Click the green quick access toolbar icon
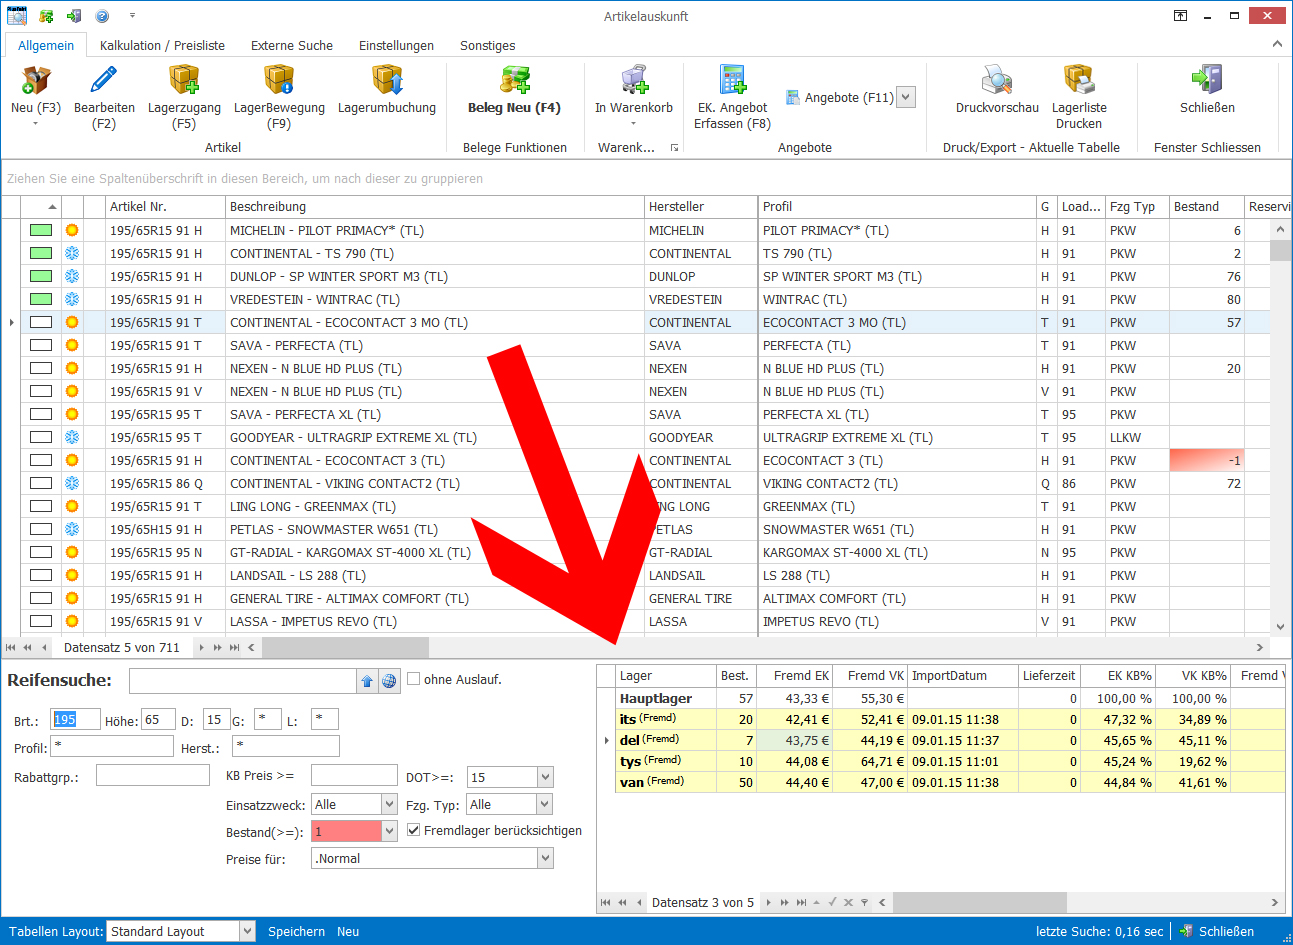The image size is (1293, 945). pos(46,16)
